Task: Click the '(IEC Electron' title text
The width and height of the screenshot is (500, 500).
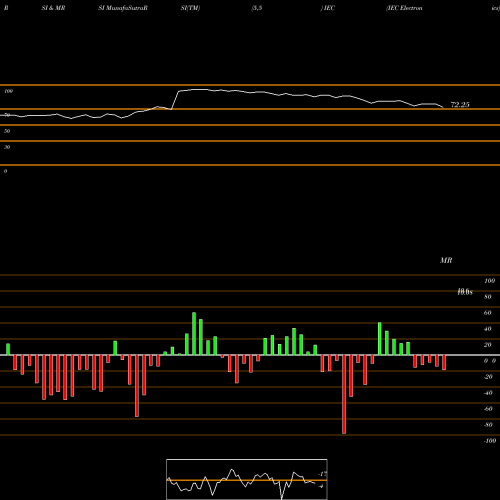Action: click(x=404, y=8)
